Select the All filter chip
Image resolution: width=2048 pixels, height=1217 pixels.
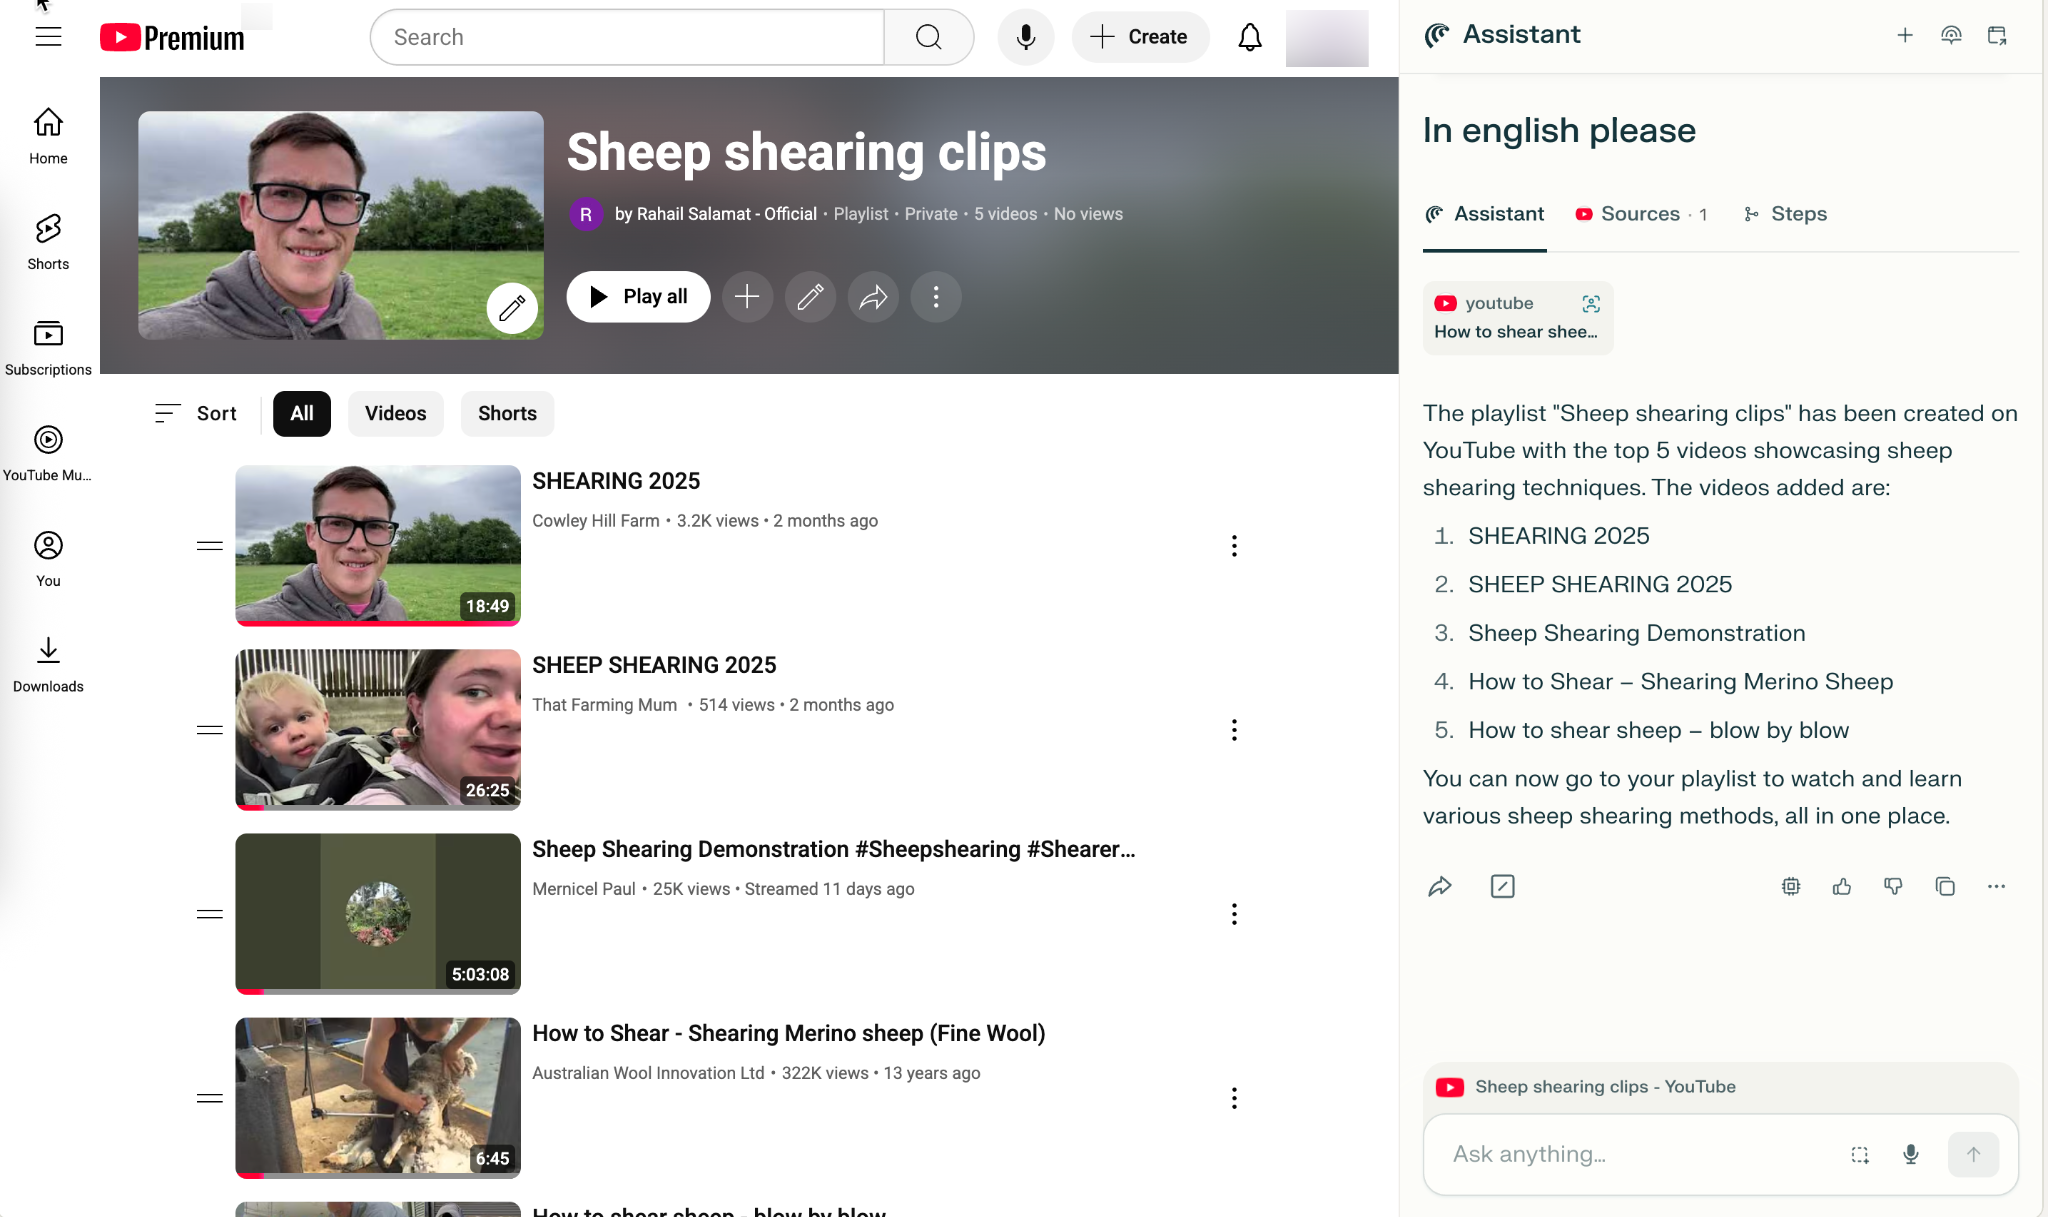[x=302, y=413]
